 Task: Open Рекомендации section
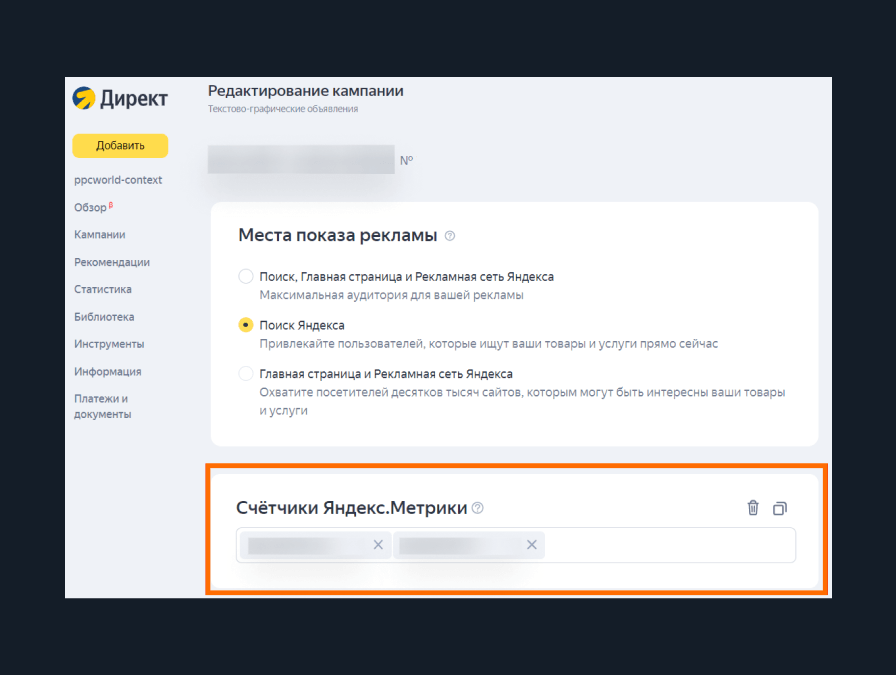[112, 262]
